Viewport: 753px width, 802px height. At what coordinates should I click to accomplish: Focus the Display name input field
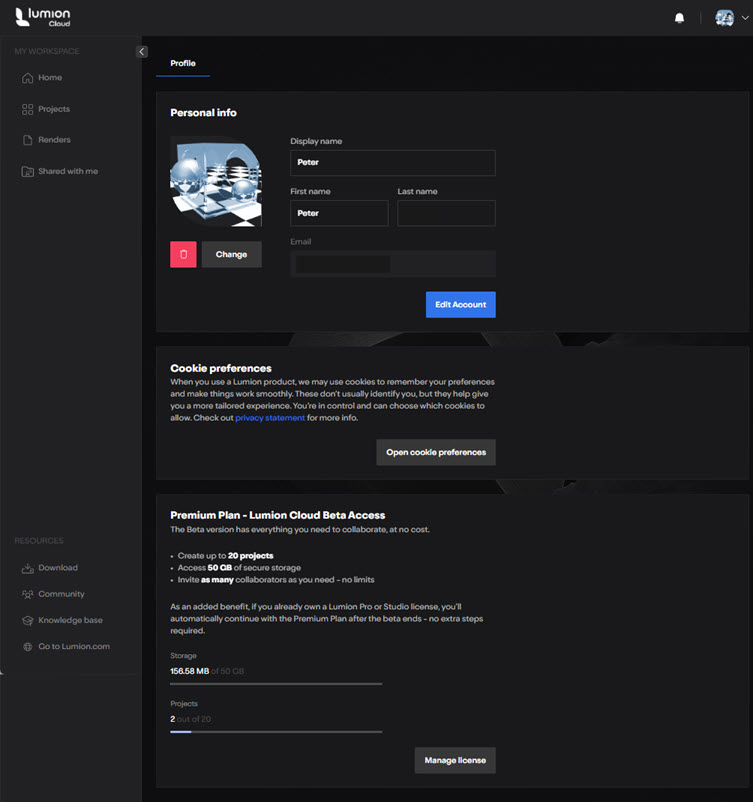[x=392, y=163]
